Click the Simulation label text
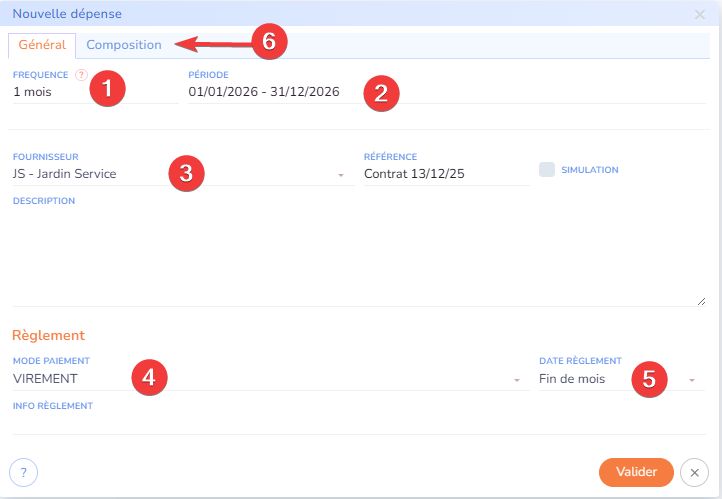This screenshot has height=499, width=722. pyautogui.click(x=589, y=170)
